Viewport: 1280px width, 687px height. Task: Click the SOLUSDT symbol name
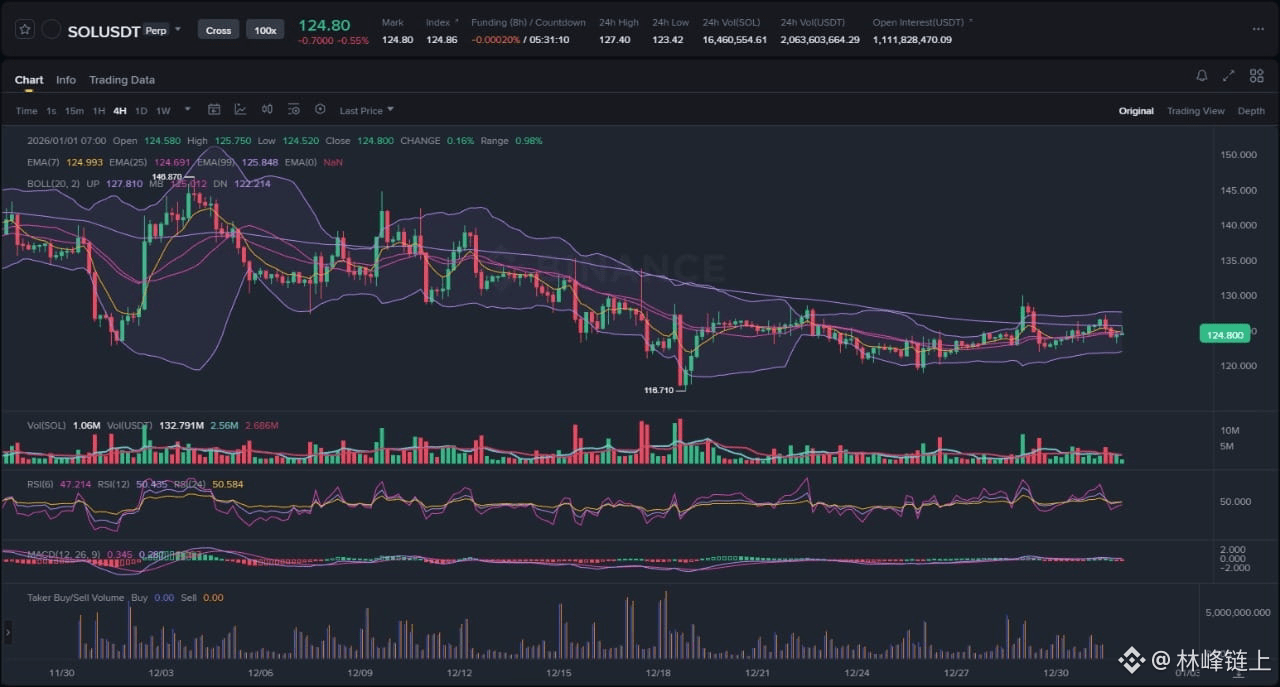103,31
